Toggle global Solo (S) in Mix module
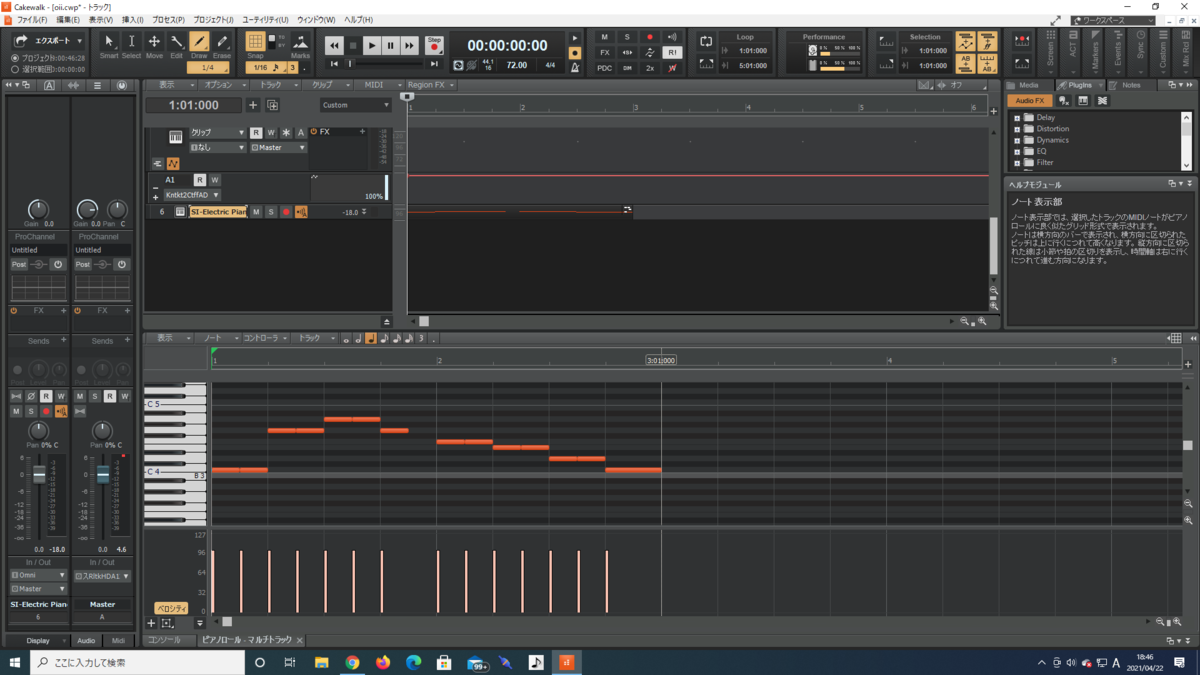Screen dimensions: 1200x675 [x=627, y=37]
